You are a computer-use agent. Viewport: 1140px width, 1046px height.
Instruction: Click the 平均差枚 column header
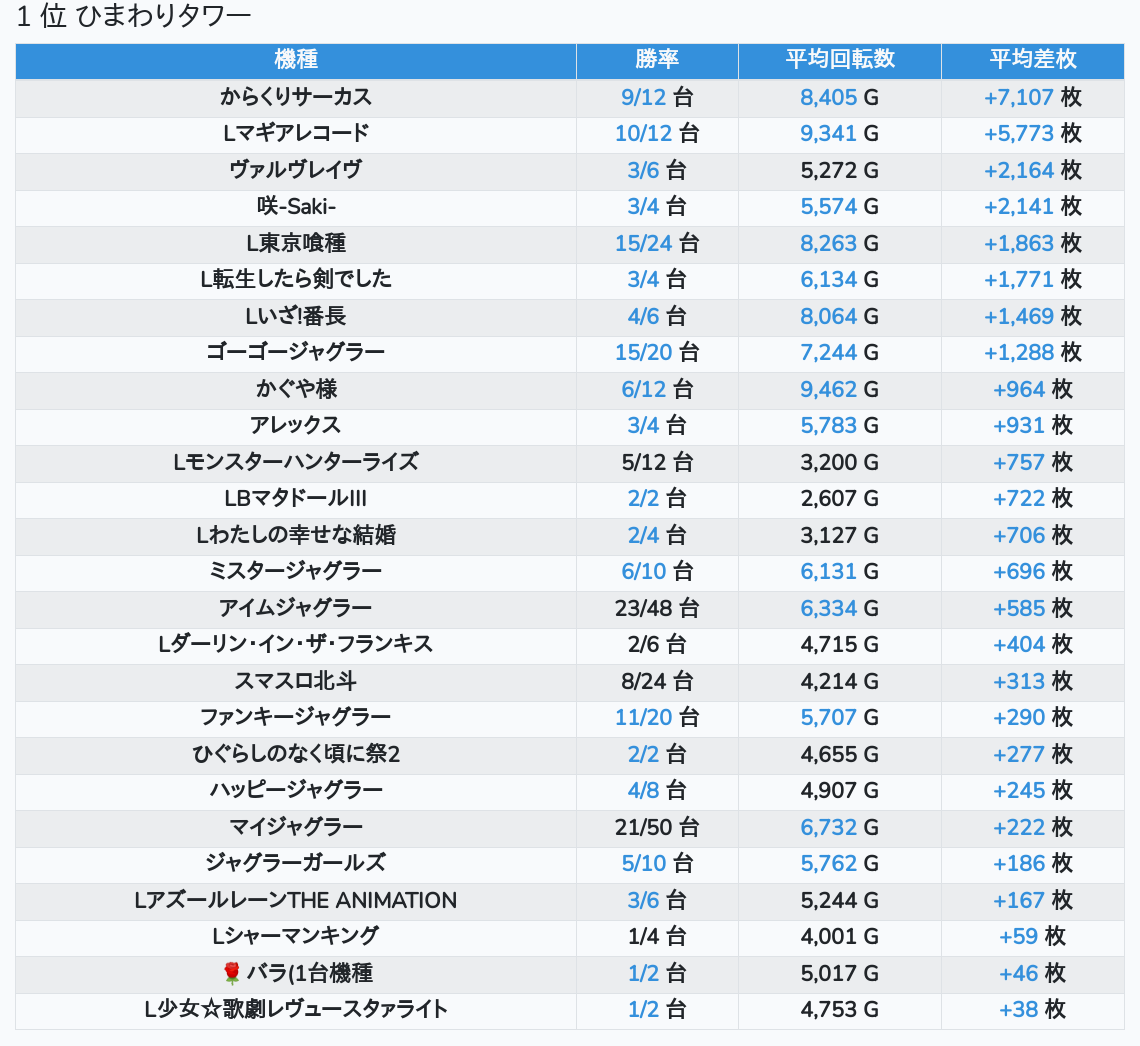click(x=1032, y=60)
